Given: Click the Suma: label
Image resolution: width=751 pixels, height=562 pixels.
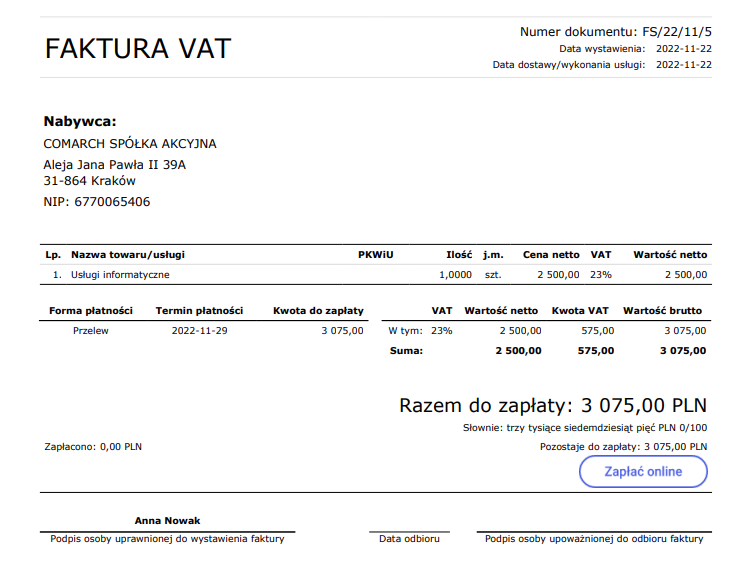Looking at the screenshot, I should [x=406, y=351].
